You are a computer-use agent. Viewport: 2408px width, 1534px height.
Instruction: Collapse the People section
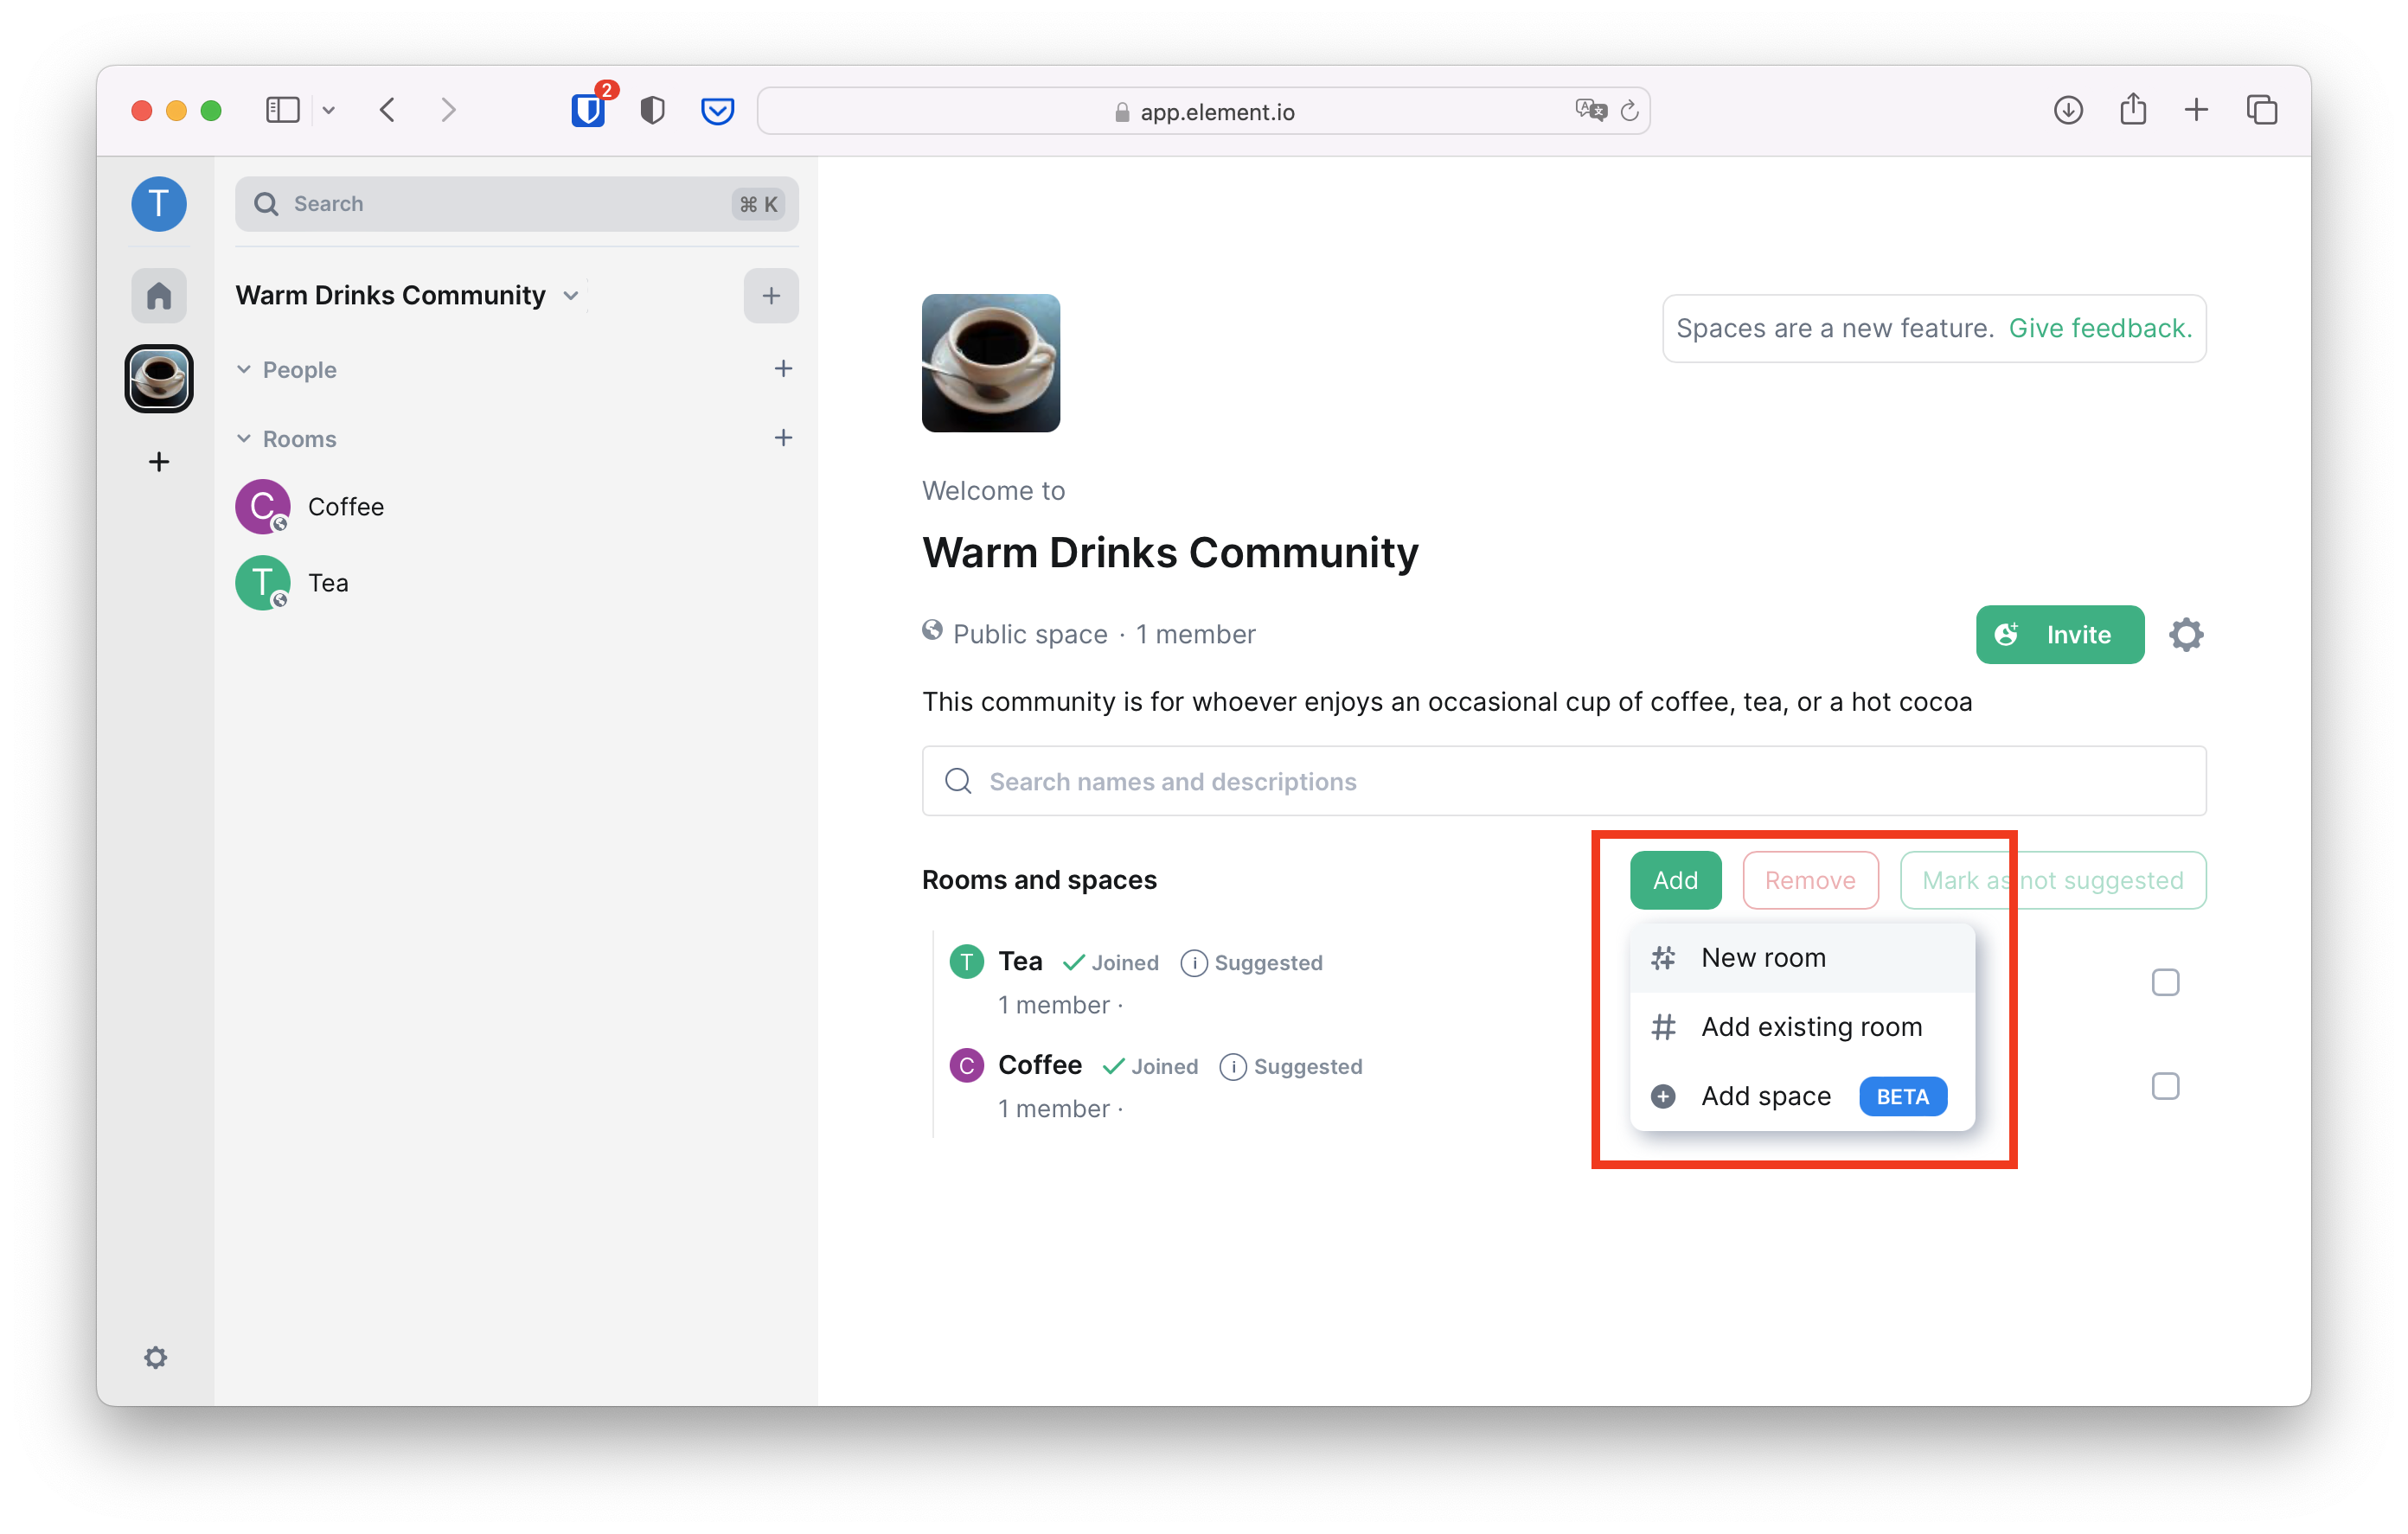click(x=244, y=370)
